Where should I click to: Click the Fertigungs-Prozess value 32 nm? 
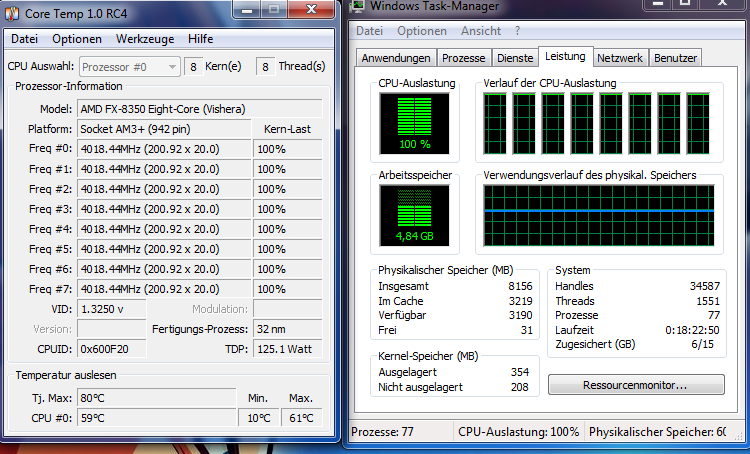(287, 329)
